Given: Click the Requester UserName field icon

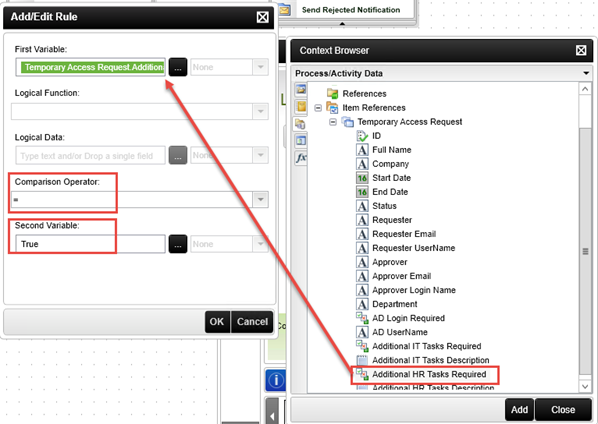Looking at the screenshot, I should (362, 248).
